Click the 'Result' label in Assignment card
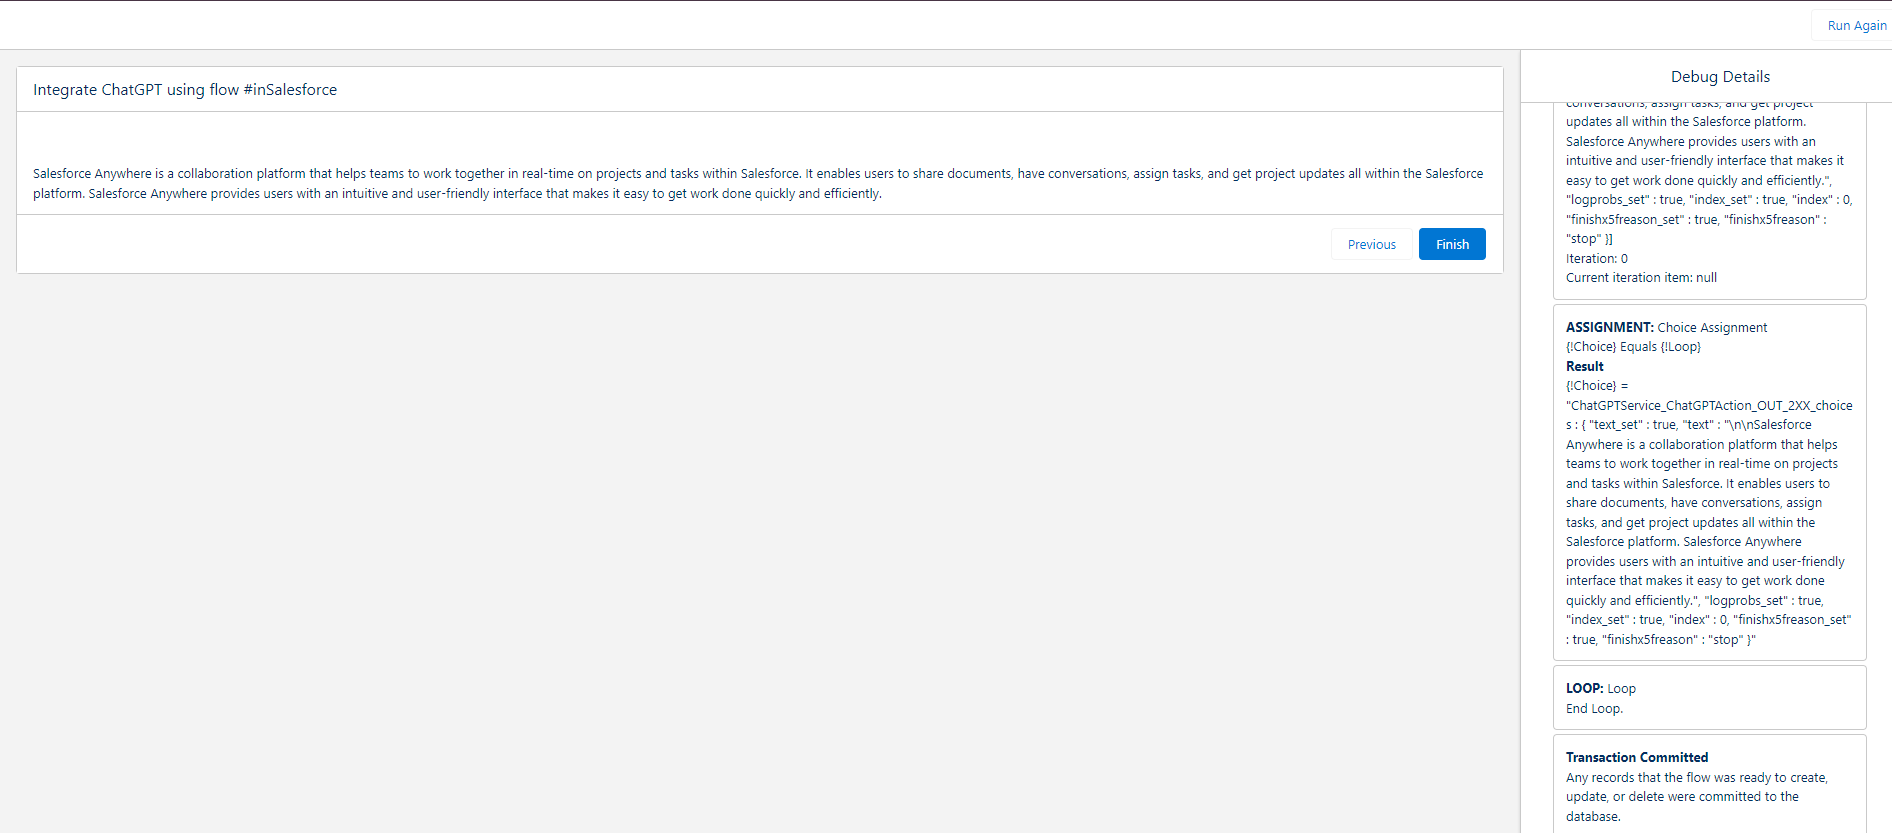This screenshot has height=833, width=1892. click(x=1584, y=366)
